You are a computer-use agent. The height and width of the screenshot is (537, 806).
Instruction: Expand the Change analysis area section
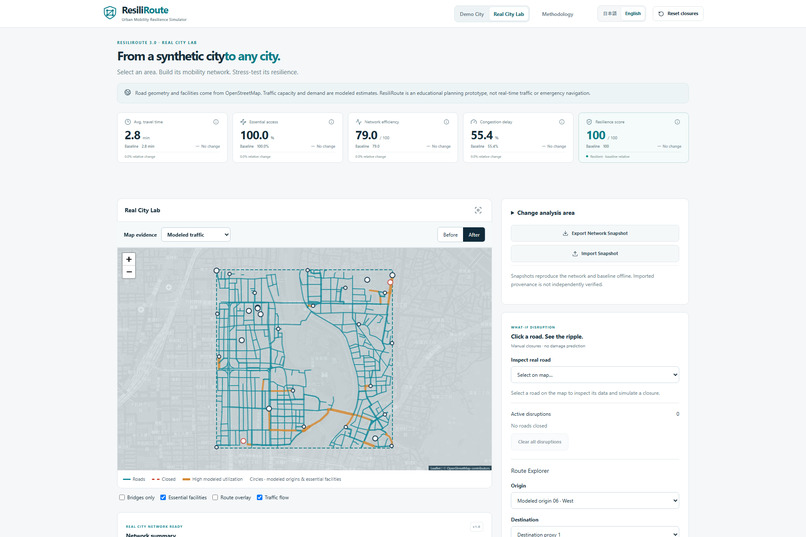click(543, 213)
